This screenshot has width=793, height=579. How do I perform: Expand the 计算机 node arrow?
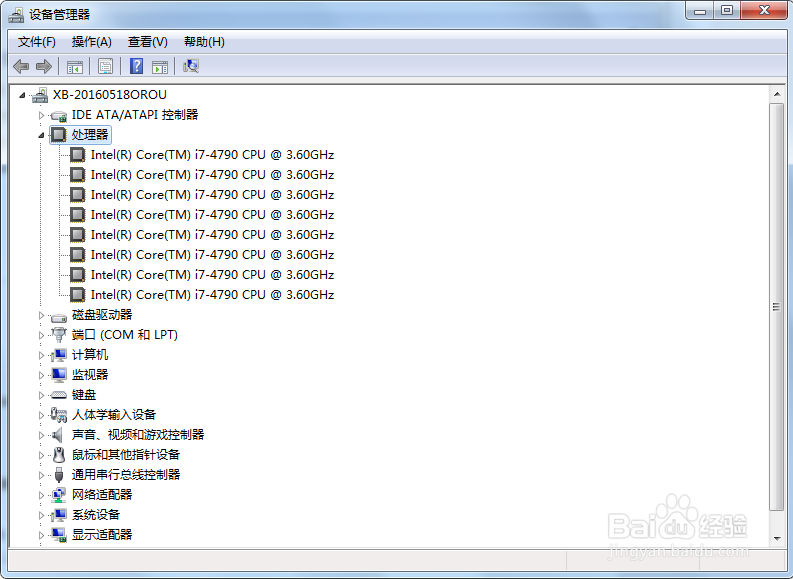point(41,355)
